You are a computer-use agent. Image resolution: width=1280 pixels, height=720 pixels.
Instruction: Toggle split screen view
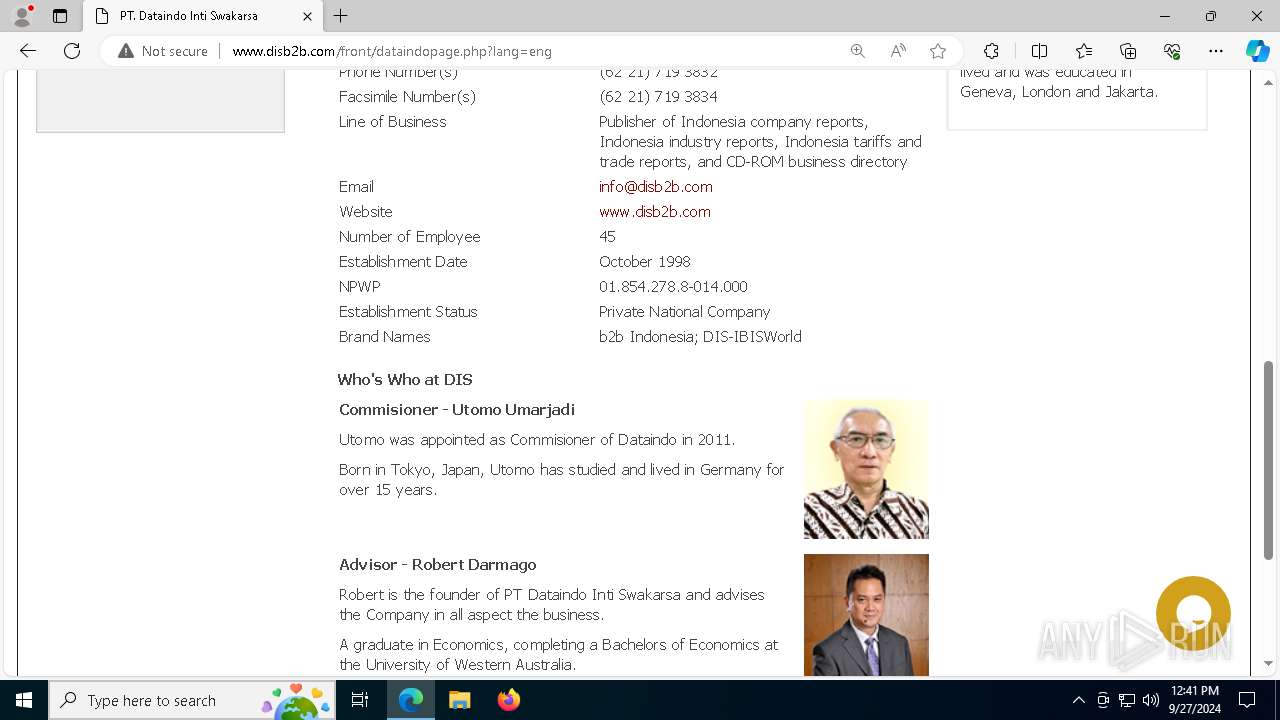pyautogui.click(x=1039, y=51)
